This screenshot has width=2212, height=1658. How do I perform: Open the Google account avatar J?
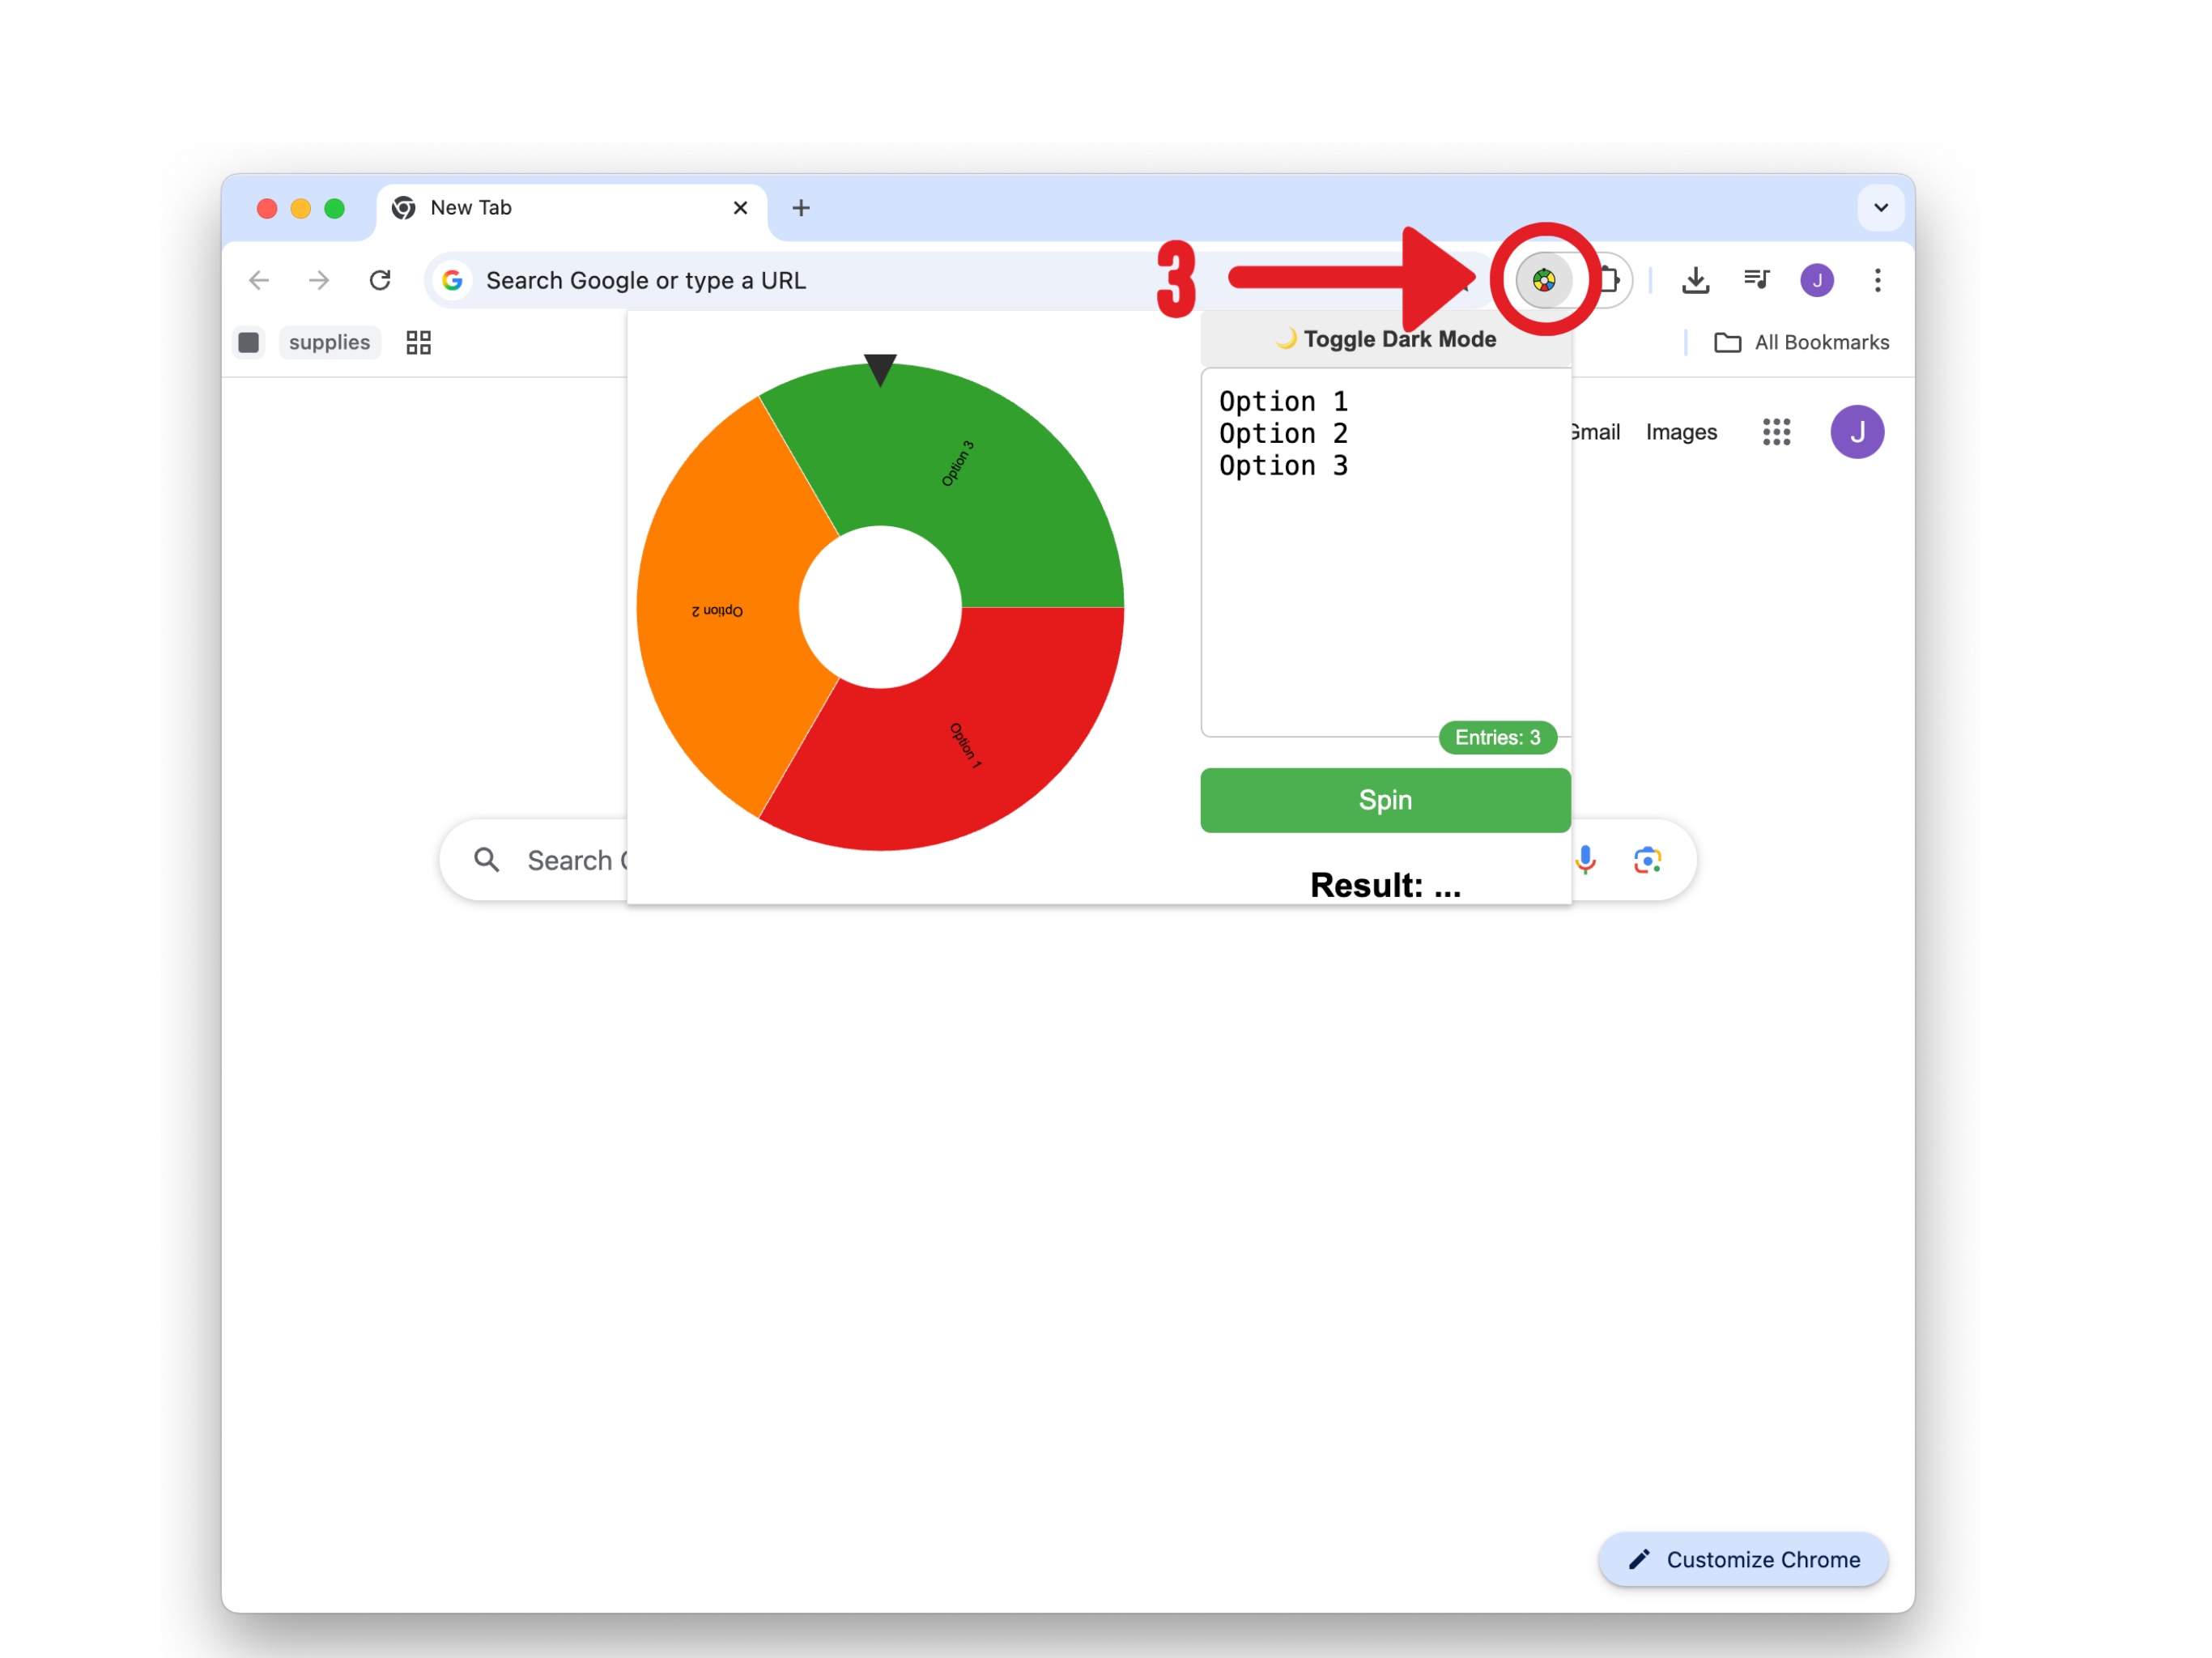coord(1857,432)
